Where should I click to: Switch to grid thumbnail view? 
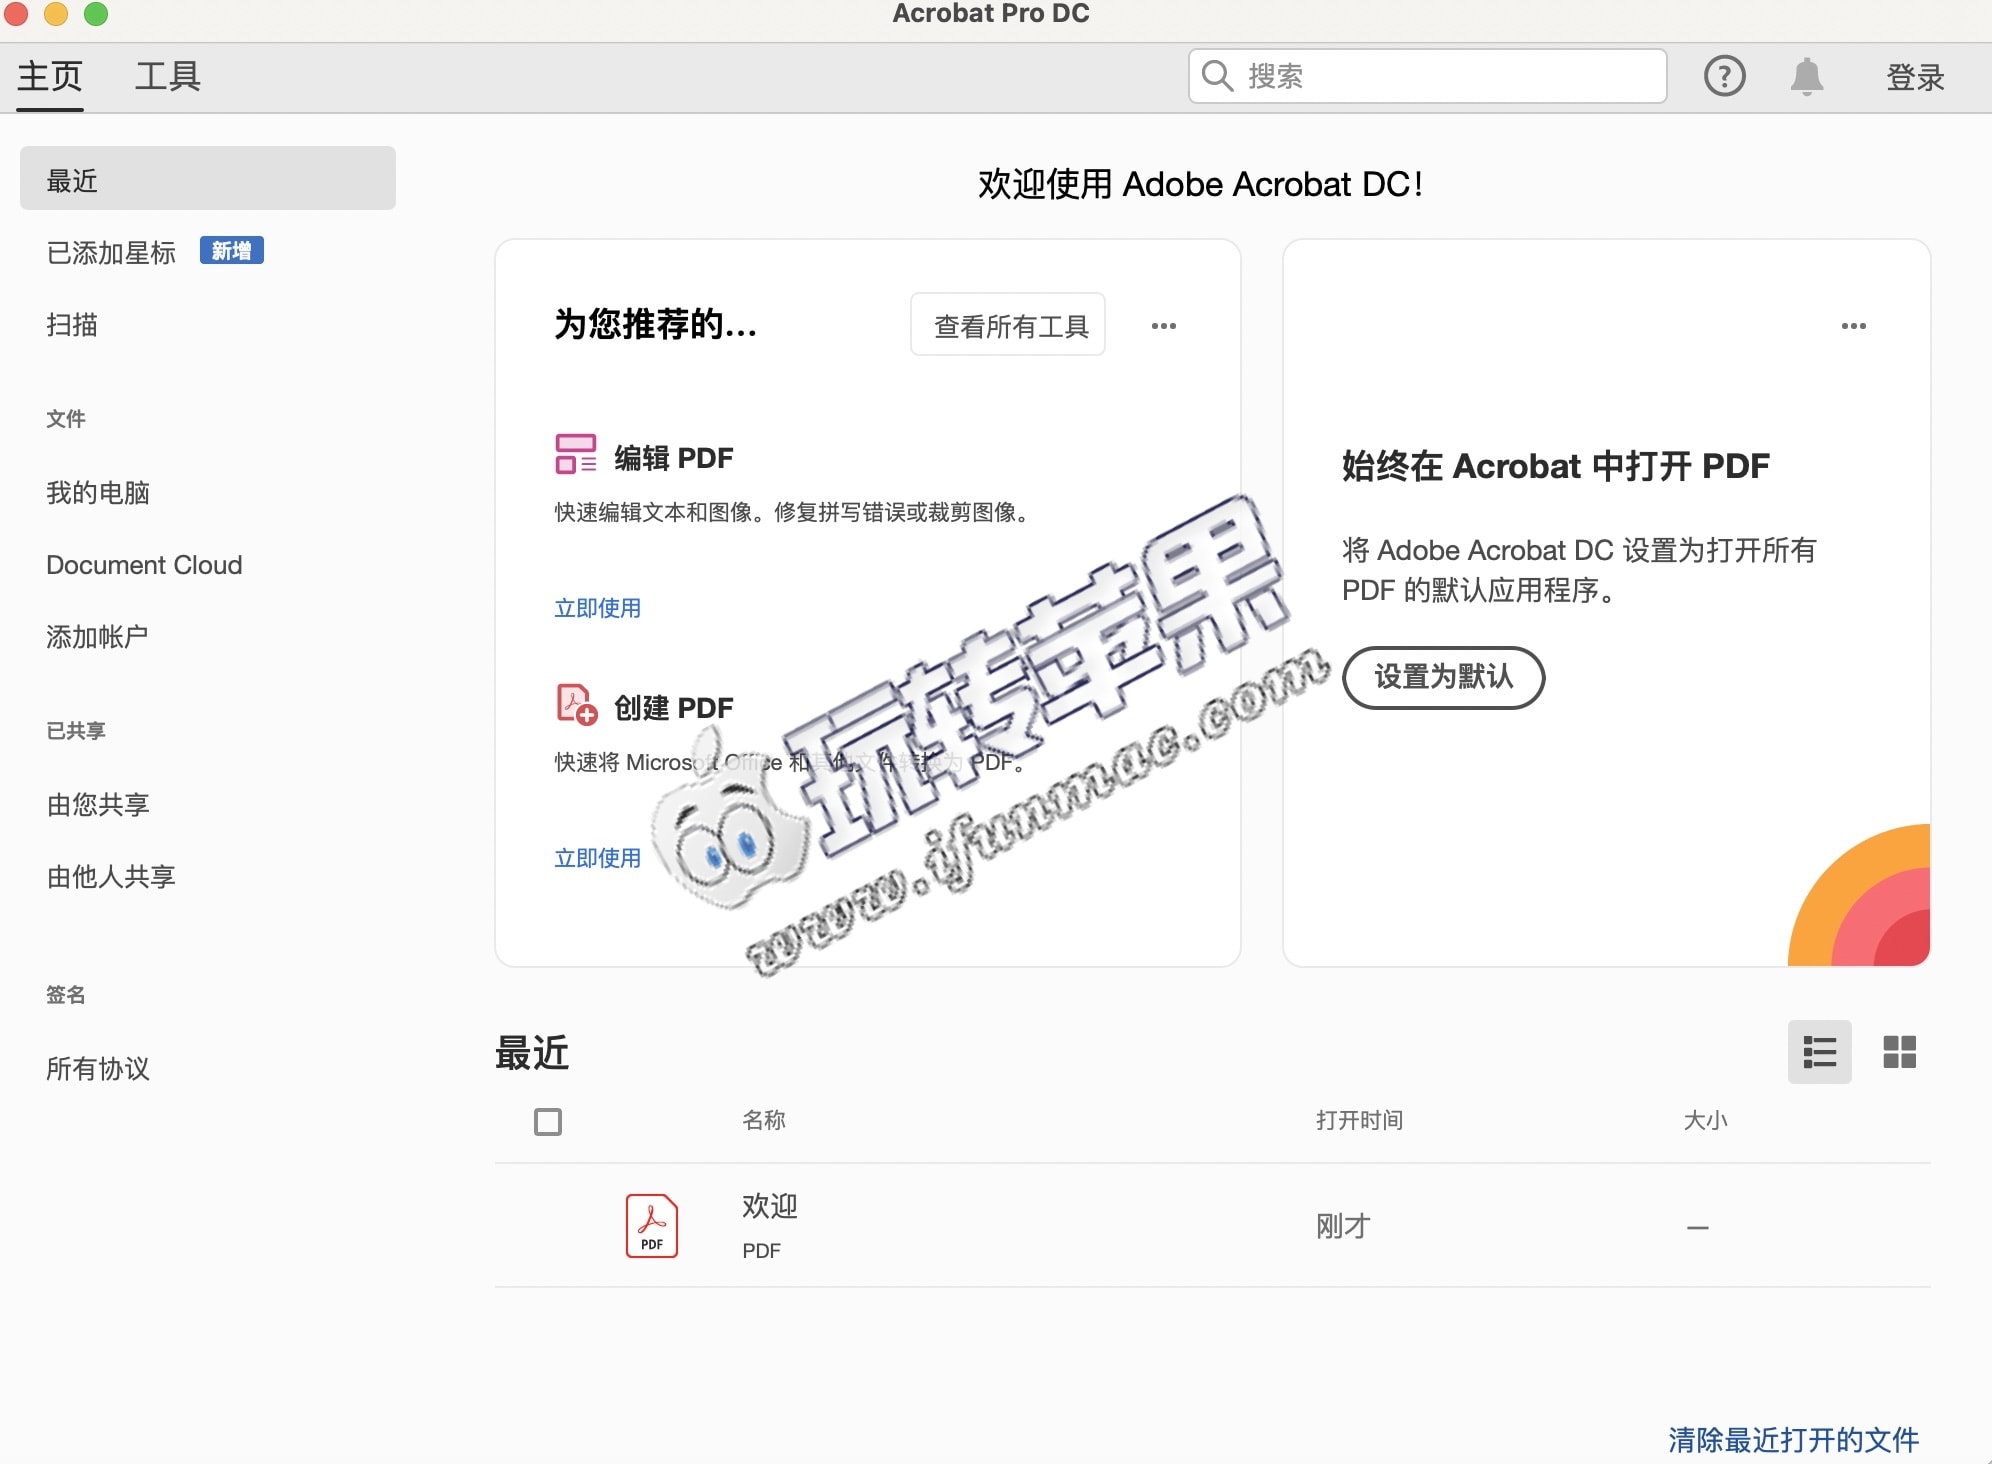pyautogui.click(x=1899, y=1052)
